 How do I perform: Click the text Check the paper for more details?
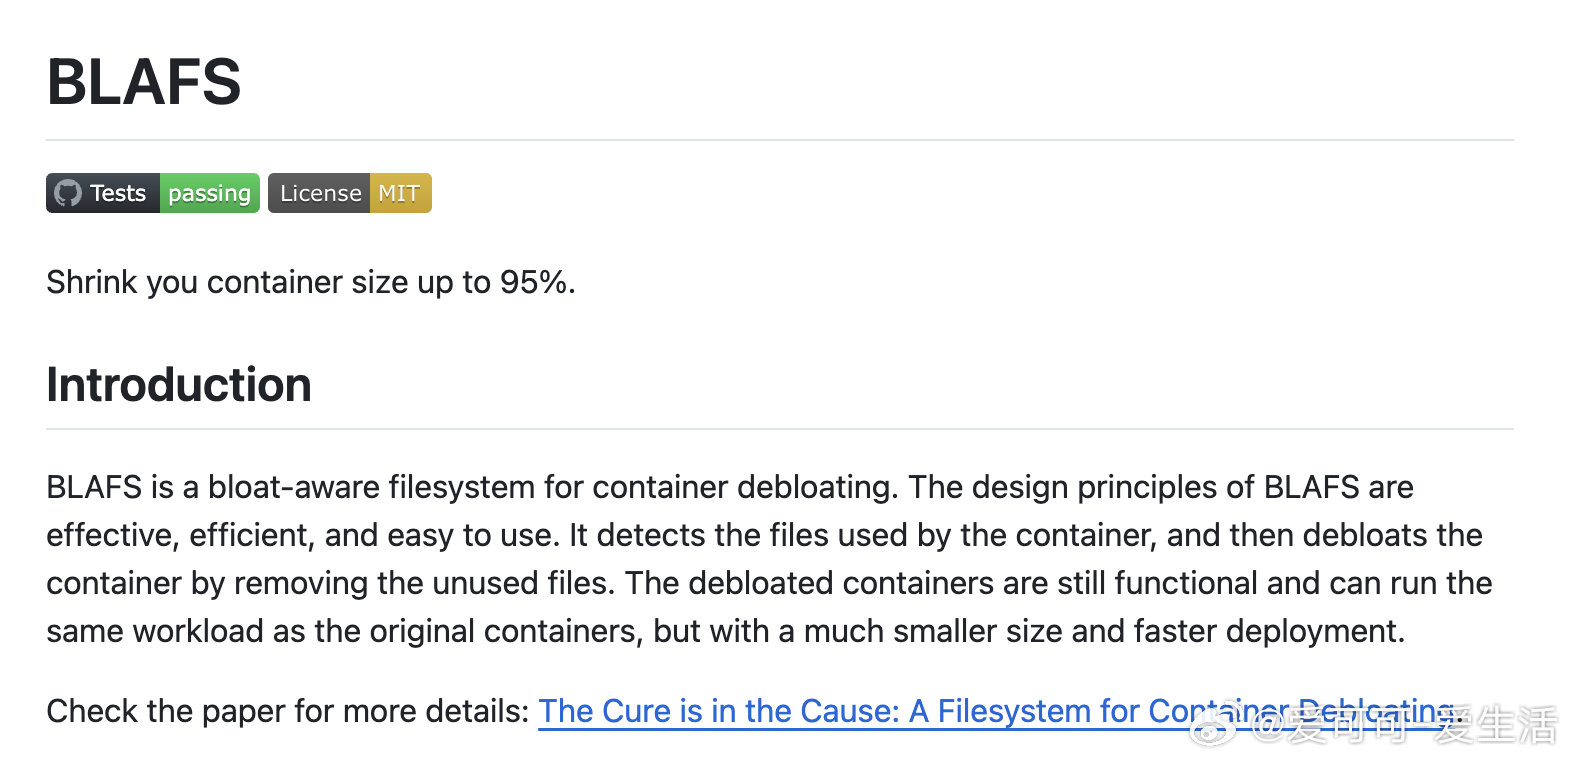tap(287, 711)
